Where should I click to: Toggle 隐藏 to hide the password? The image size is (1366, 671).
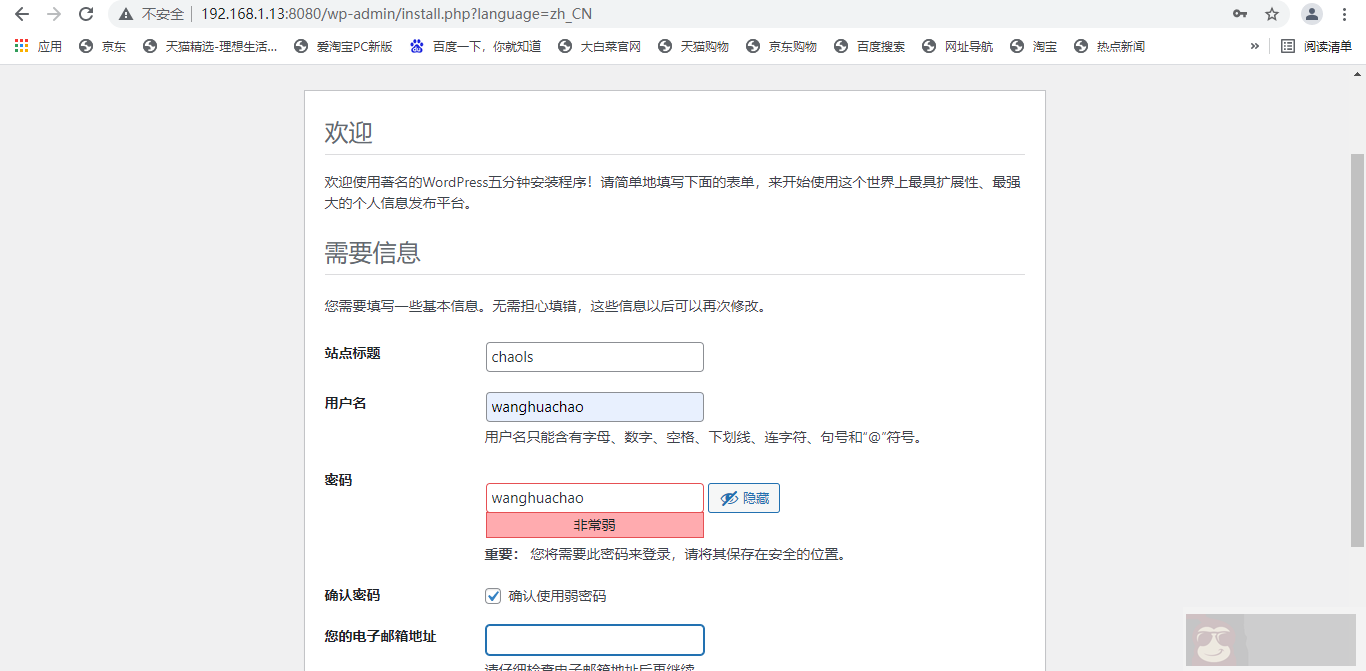(x=743, y=497)
